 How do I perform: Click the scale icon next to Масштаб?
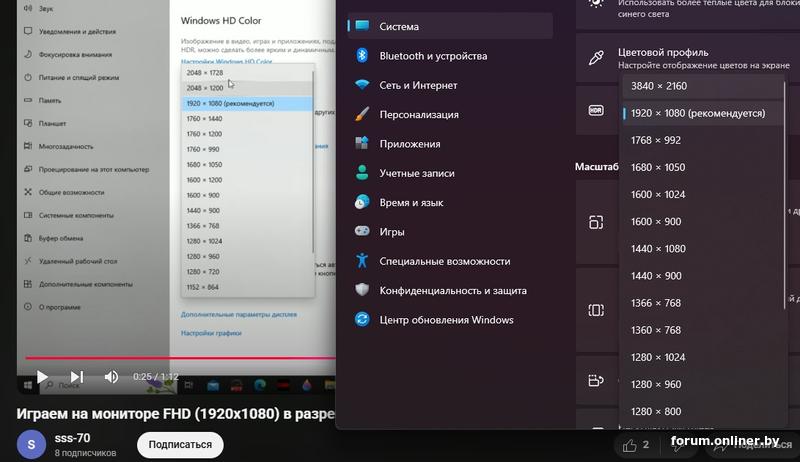(x=596, y=222)
